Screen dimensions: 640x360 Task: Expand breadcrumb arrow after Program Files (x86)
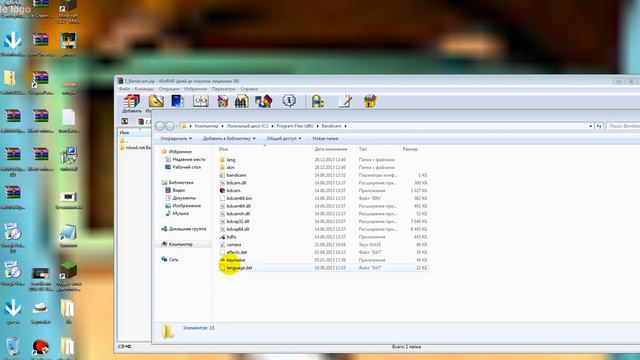click(x=317, y=126)
